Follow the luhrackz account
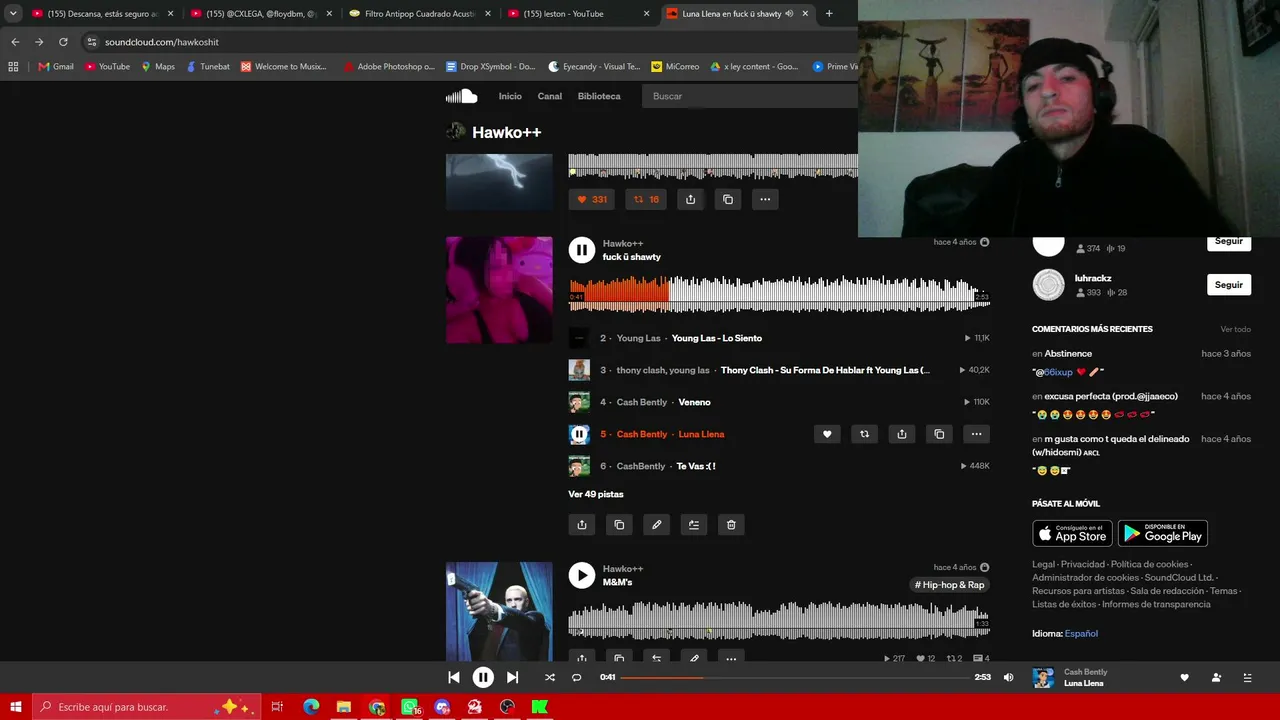Screen dimensions: 1280x720 [x=1229, y=285]
